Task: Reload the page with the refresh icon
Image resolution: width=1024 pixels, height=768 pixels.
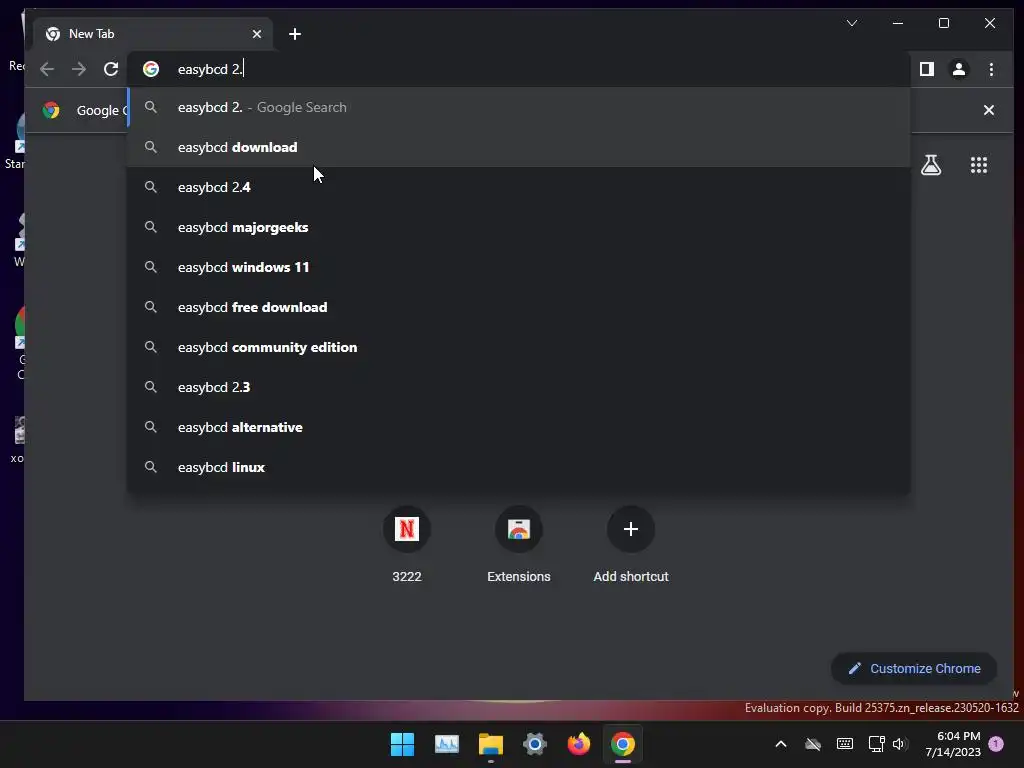Action: 111,69
